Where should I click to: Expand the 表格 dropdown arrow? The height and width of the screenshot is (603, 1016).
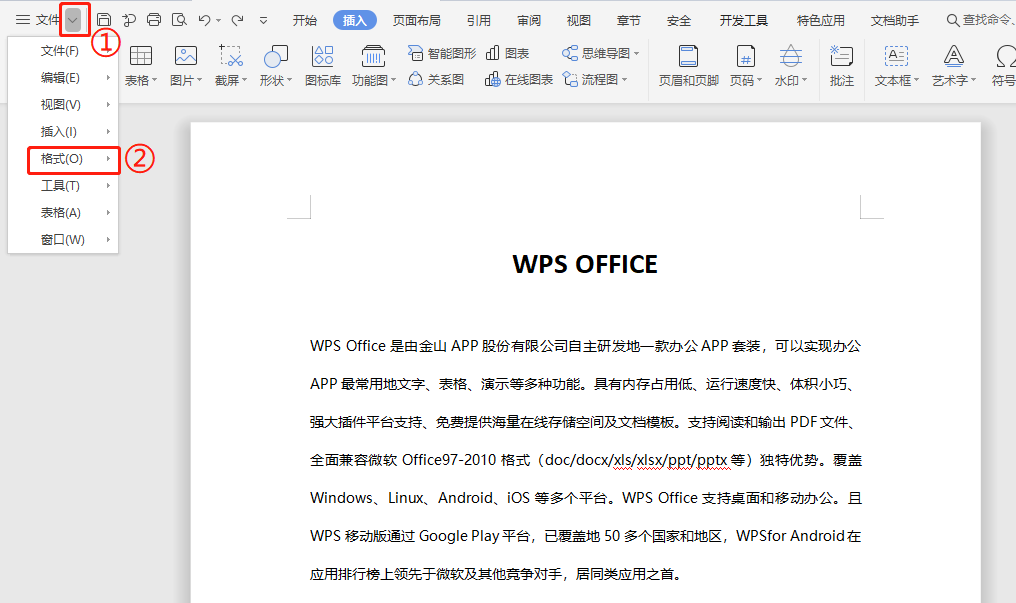[x=154, y=80]
